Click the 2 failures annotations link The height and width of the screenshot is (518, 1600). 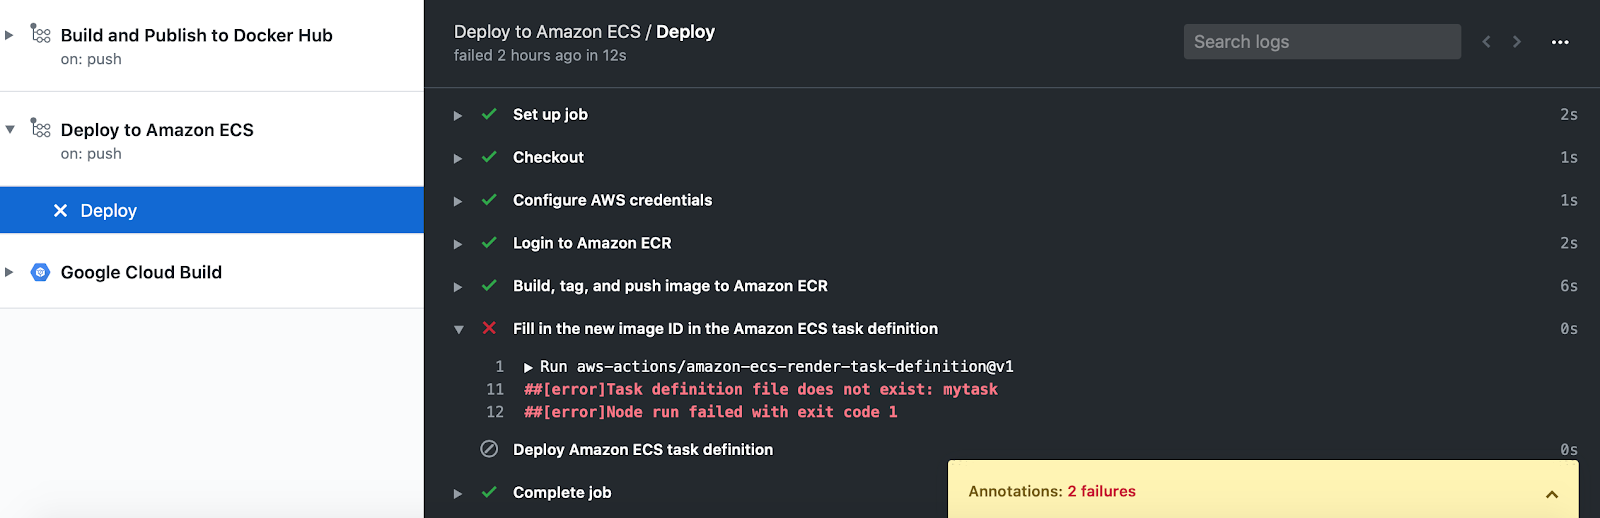pyautogui.click(x=1101, y=491)
